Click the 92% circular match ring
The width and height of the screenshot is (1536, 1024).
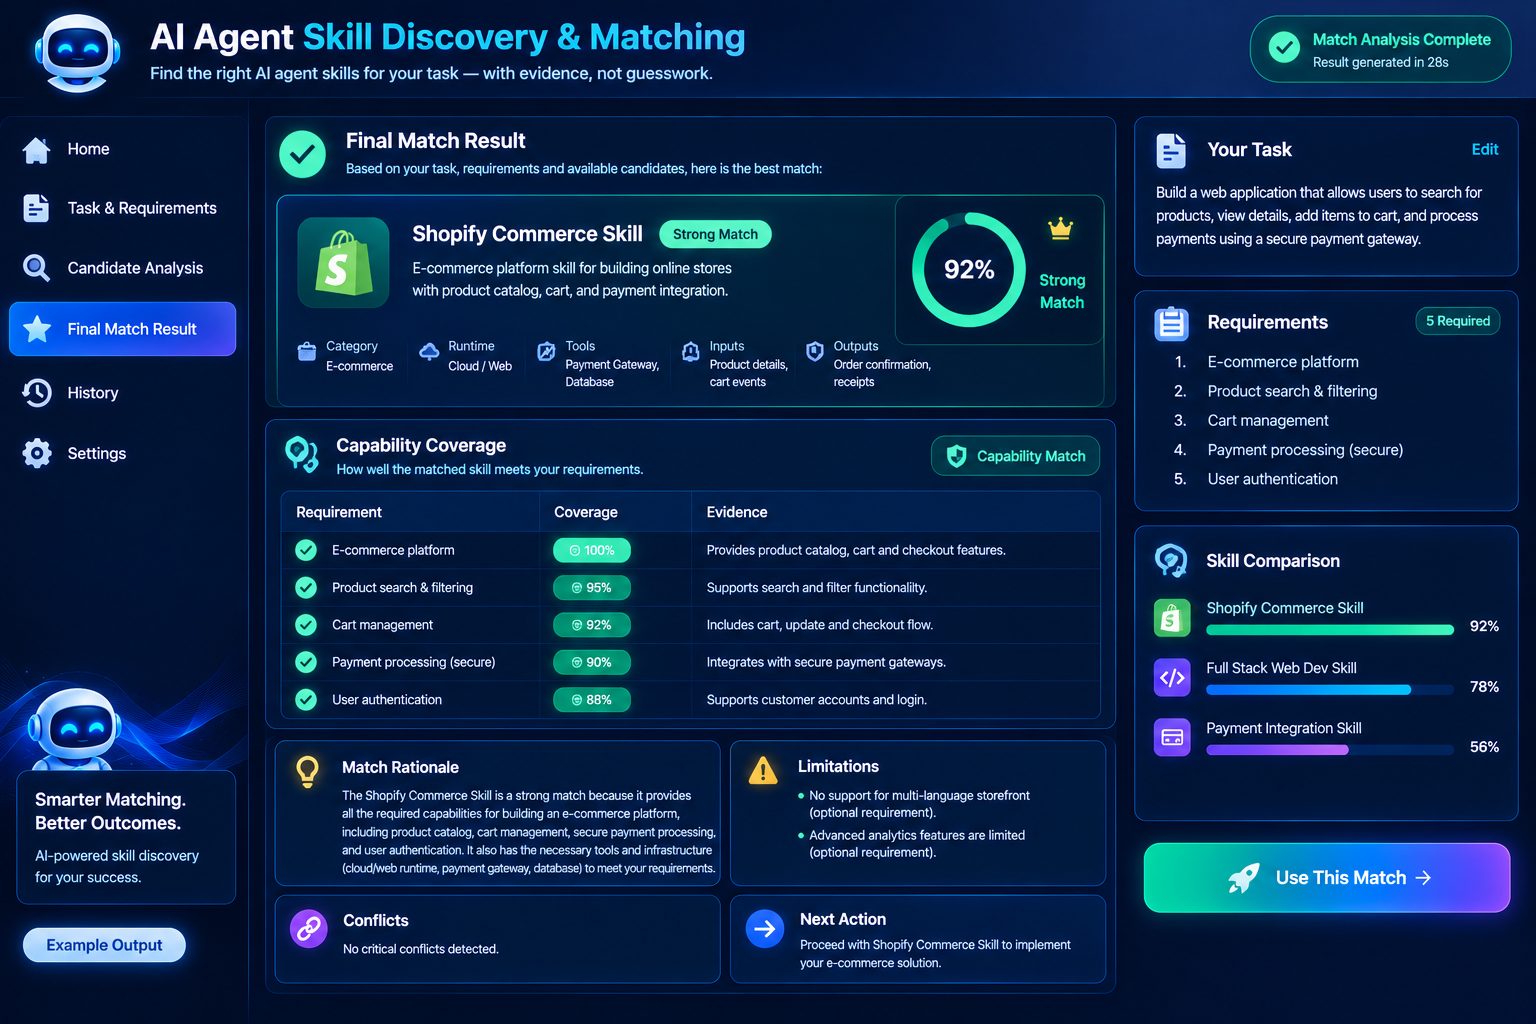click(969, 269)
